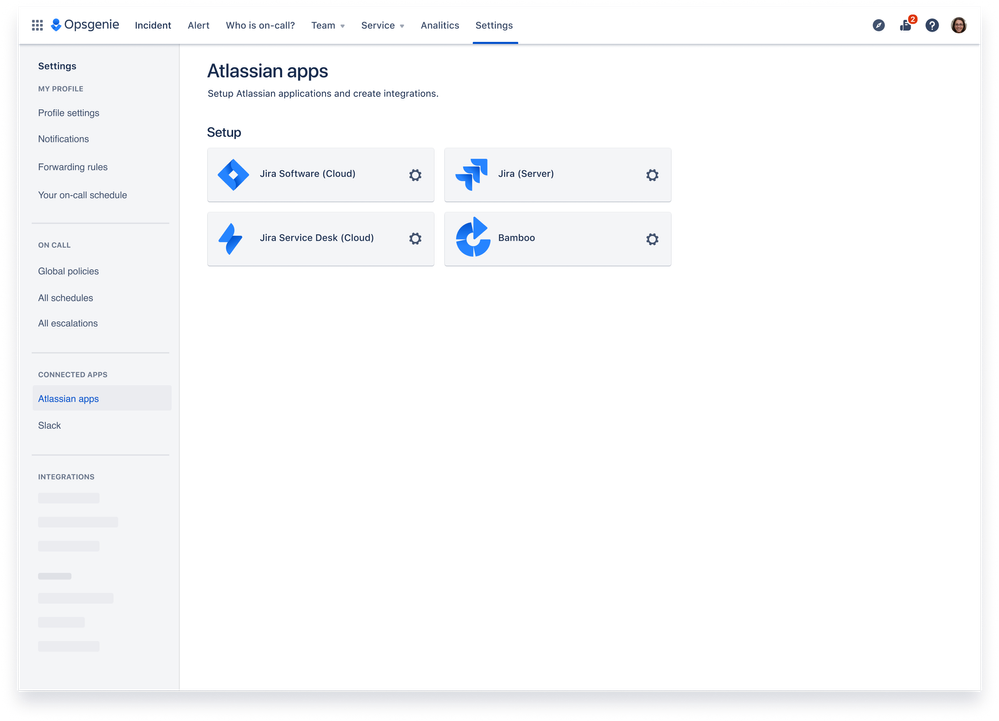Click the CONNECTED APPS section label
This screenshot has height=721, width=999.
(x=73, y=375)
